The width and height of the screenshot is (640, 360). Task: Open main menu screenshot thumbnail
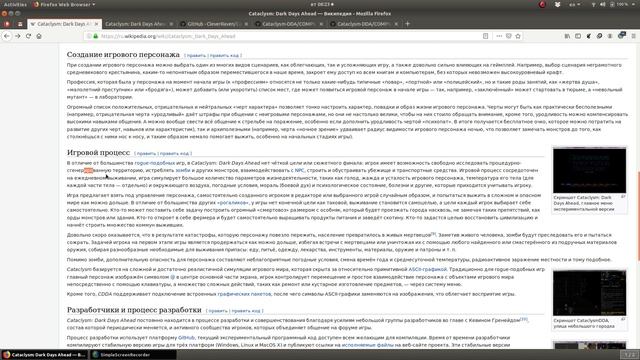(589, 170)
